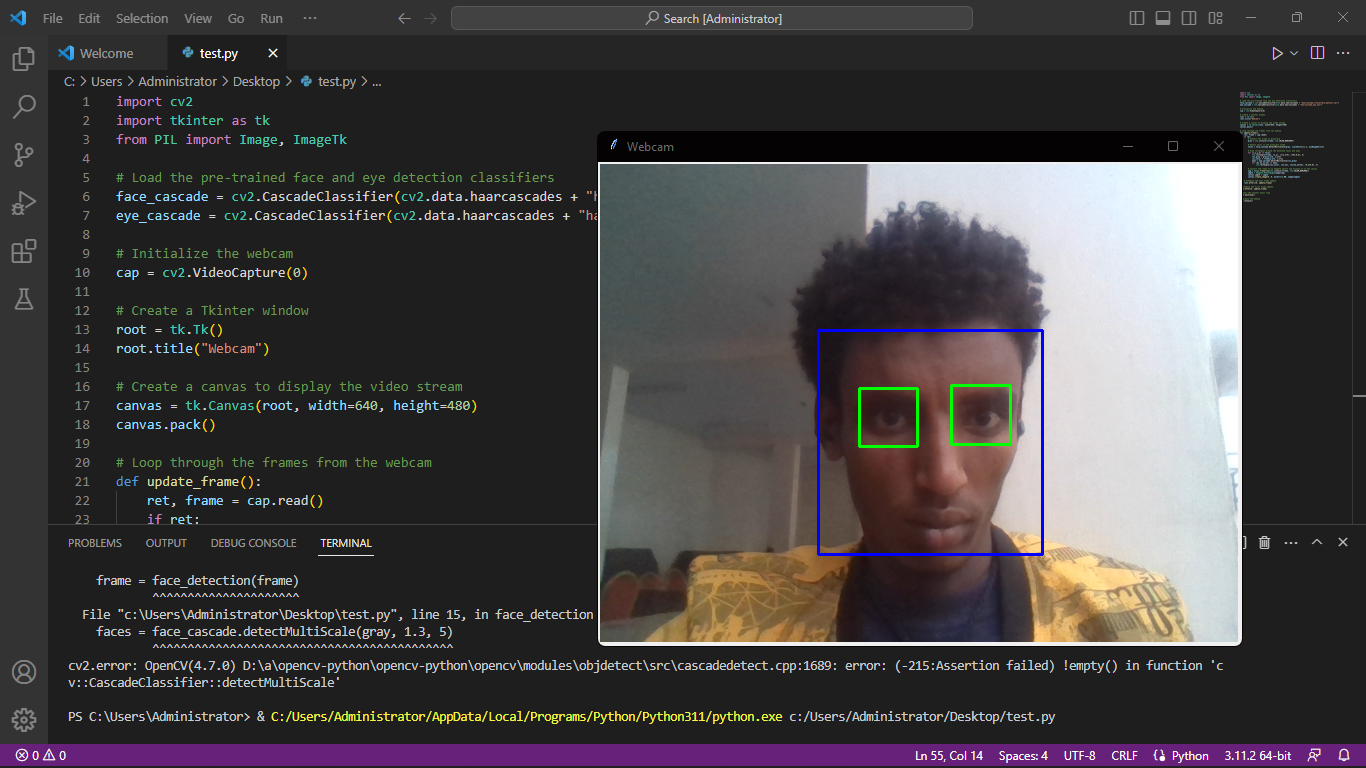Toggle the primary side bar layout

click(x=1137, y=18)
